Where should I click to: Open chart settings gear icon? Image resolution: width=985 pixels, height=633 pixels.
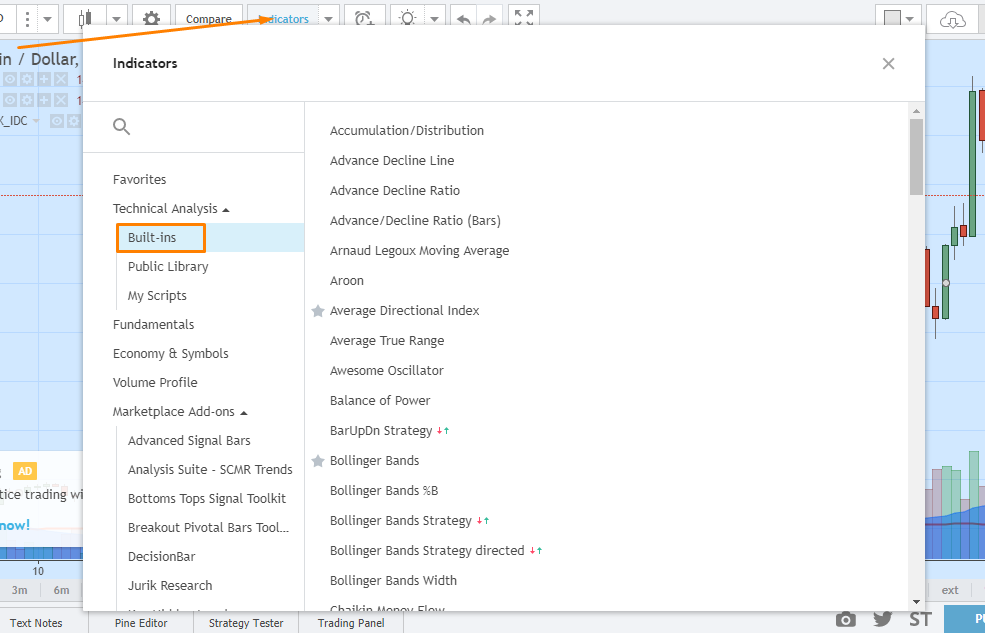pyautogui.click(x=151, y=19)
